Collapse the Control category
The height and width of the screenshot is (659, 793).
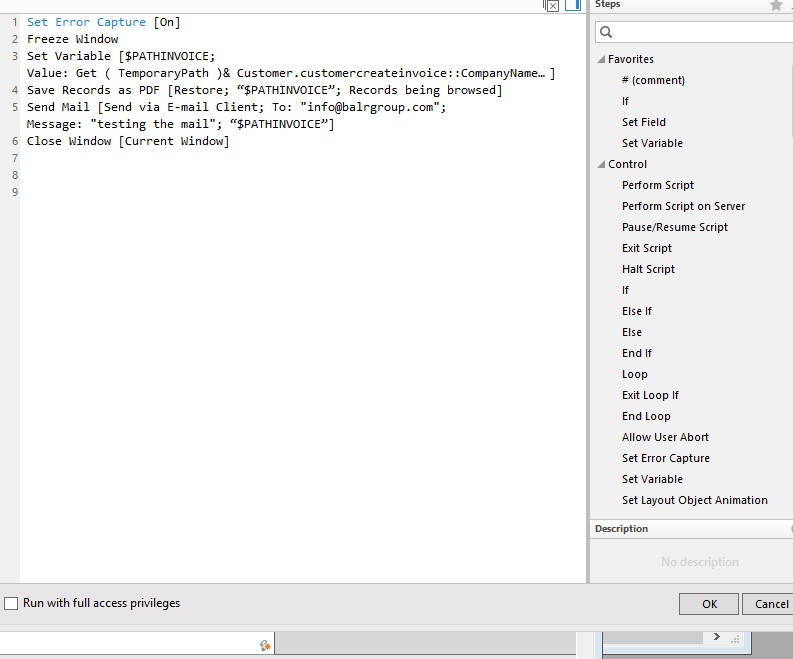coord(600,164)
